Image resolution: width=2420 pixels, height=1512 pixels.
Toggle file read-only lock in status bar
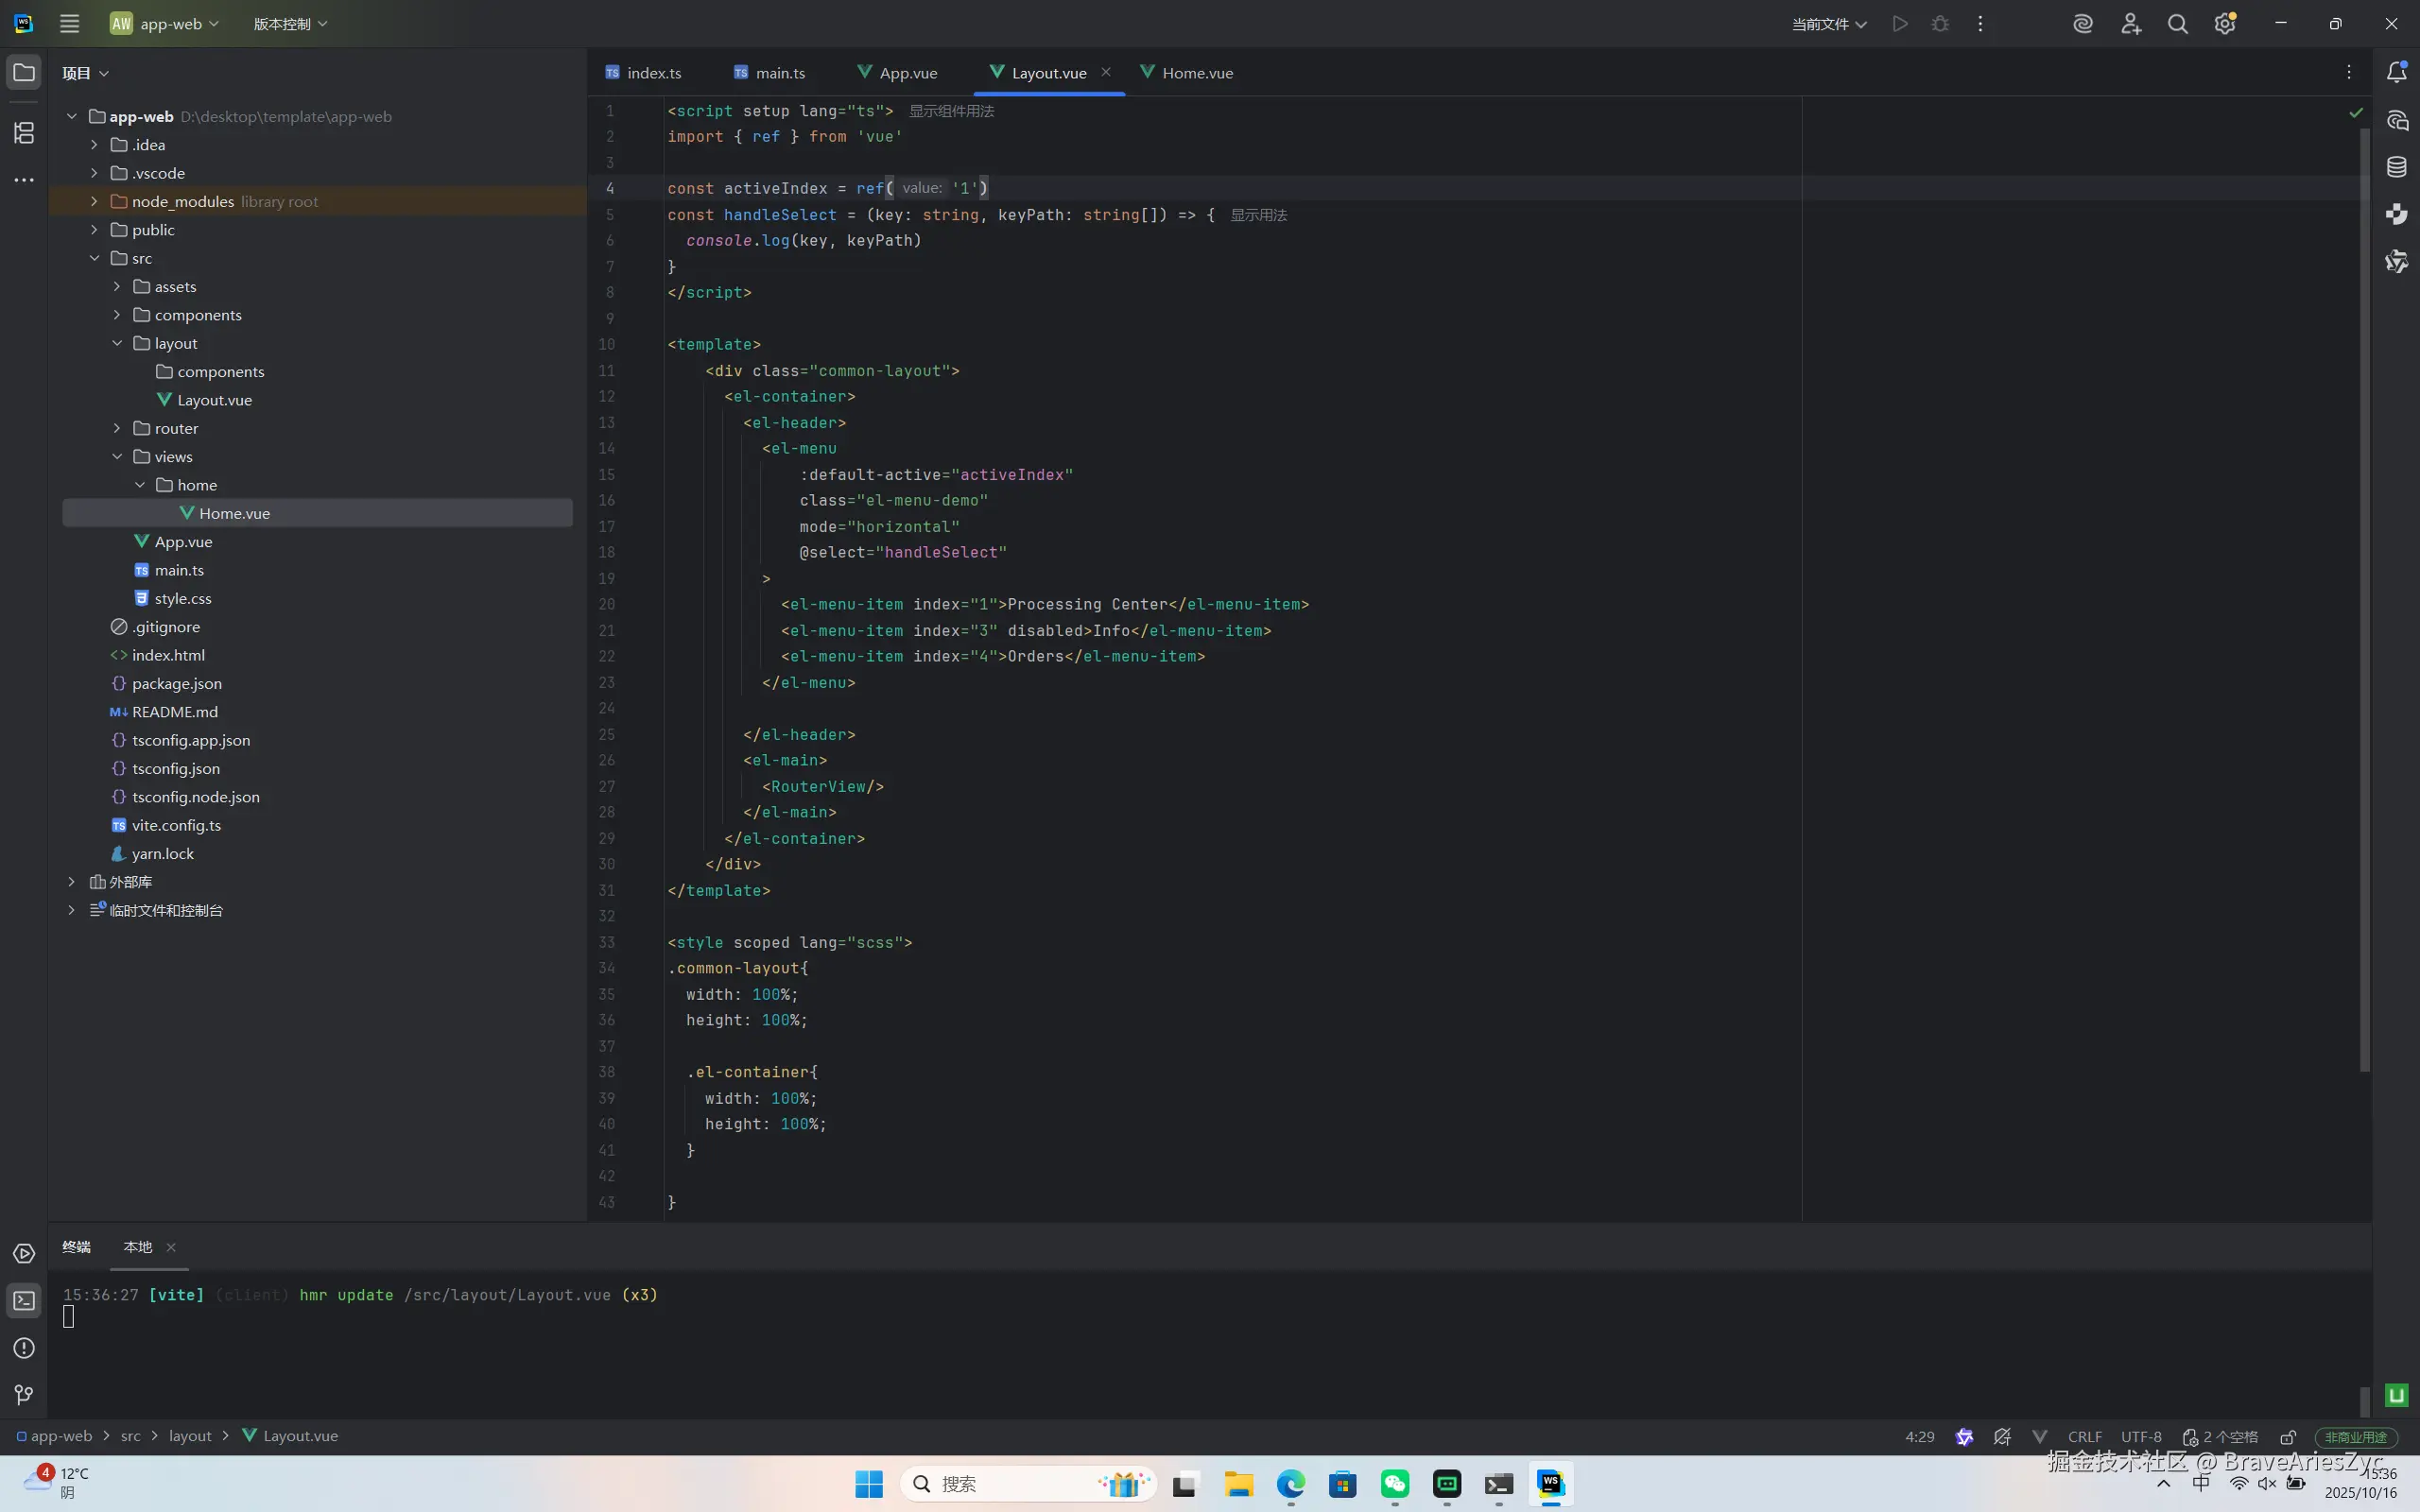pos(2287,1437)
